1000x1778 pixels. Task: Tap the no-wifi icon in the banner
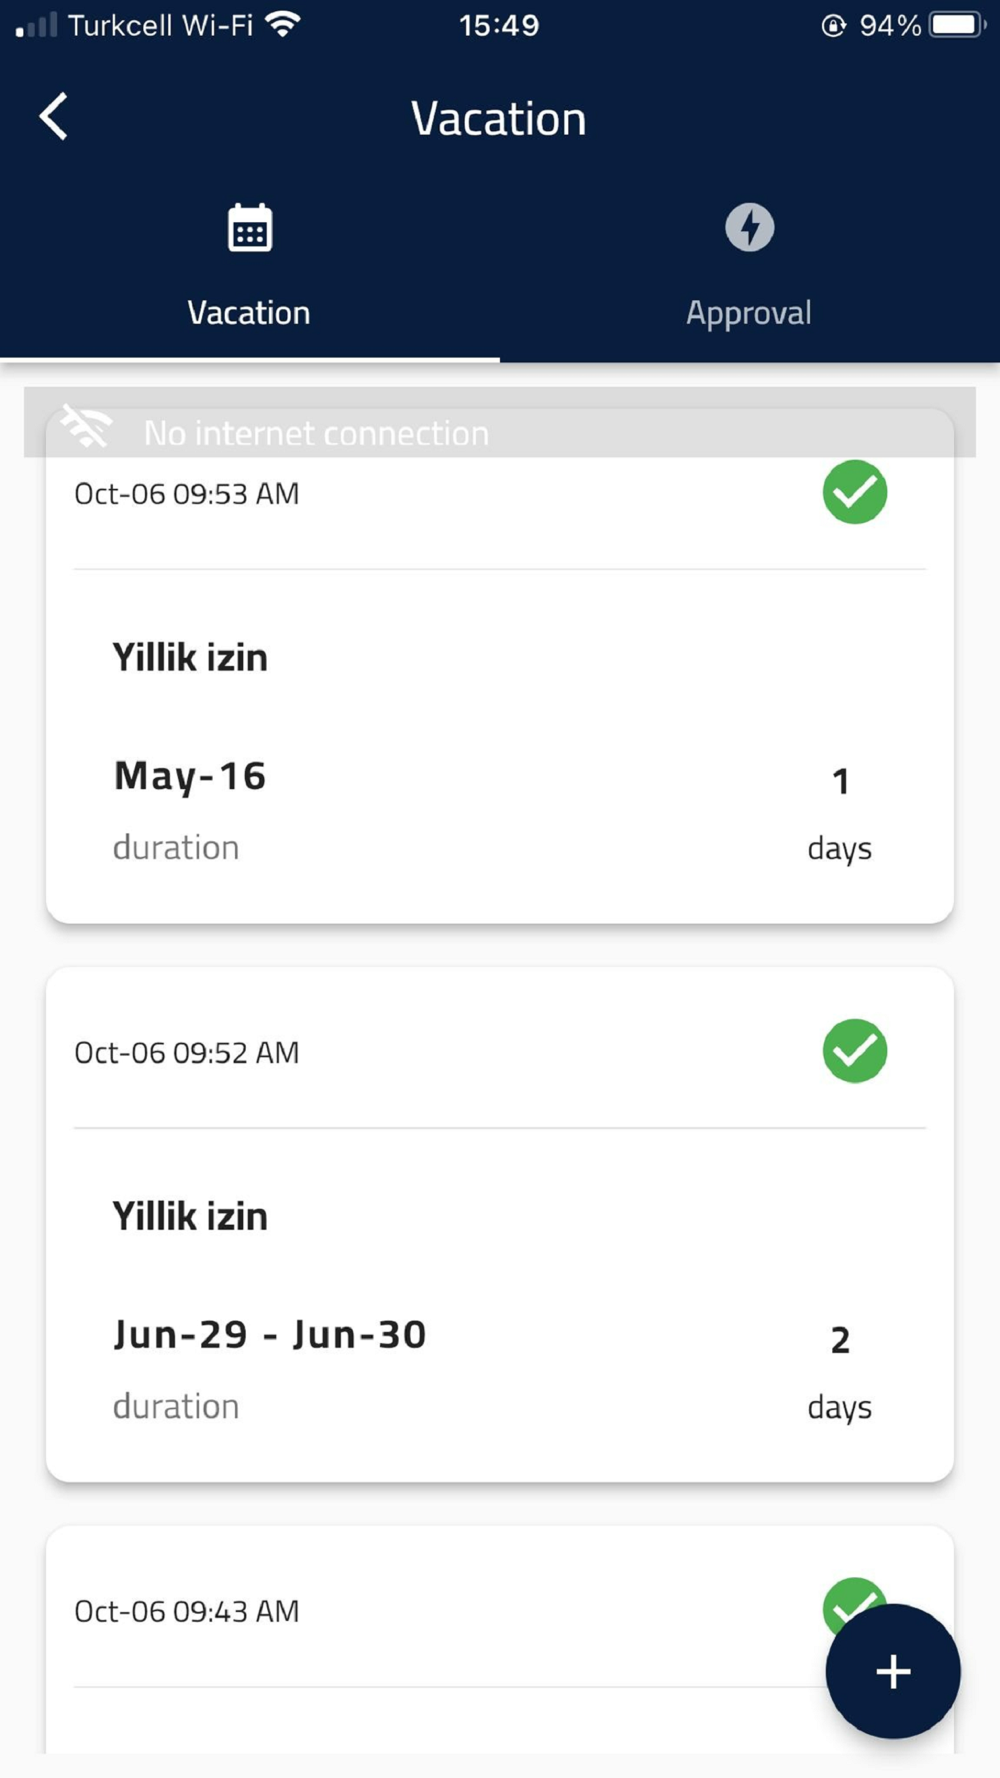pyautogui.click(x=87, y=428)
